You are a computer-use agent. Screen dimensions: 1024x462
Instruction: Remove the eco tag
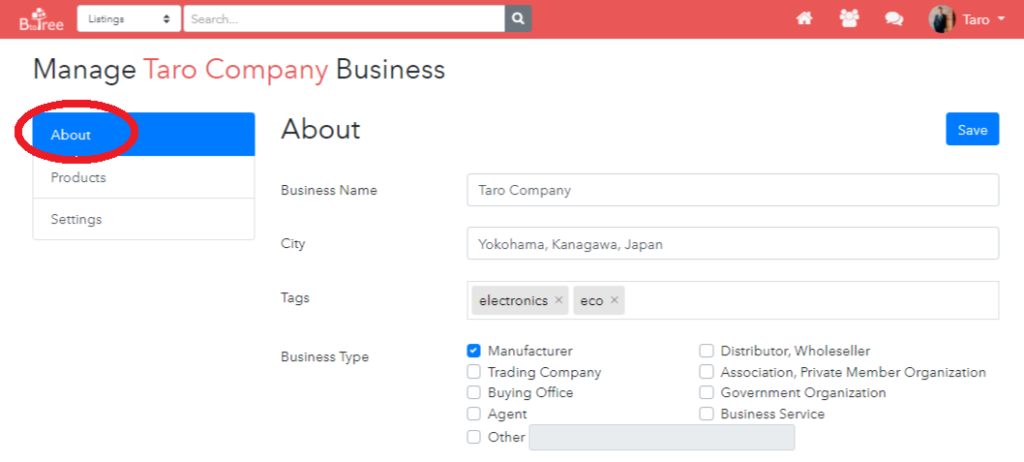614,301
